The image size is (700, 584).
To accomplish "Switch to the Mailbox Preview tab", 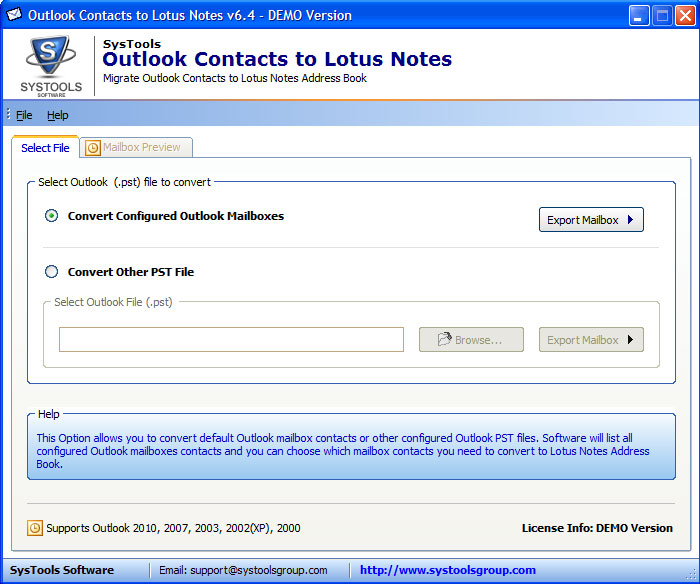I will (x=141, y=148).
